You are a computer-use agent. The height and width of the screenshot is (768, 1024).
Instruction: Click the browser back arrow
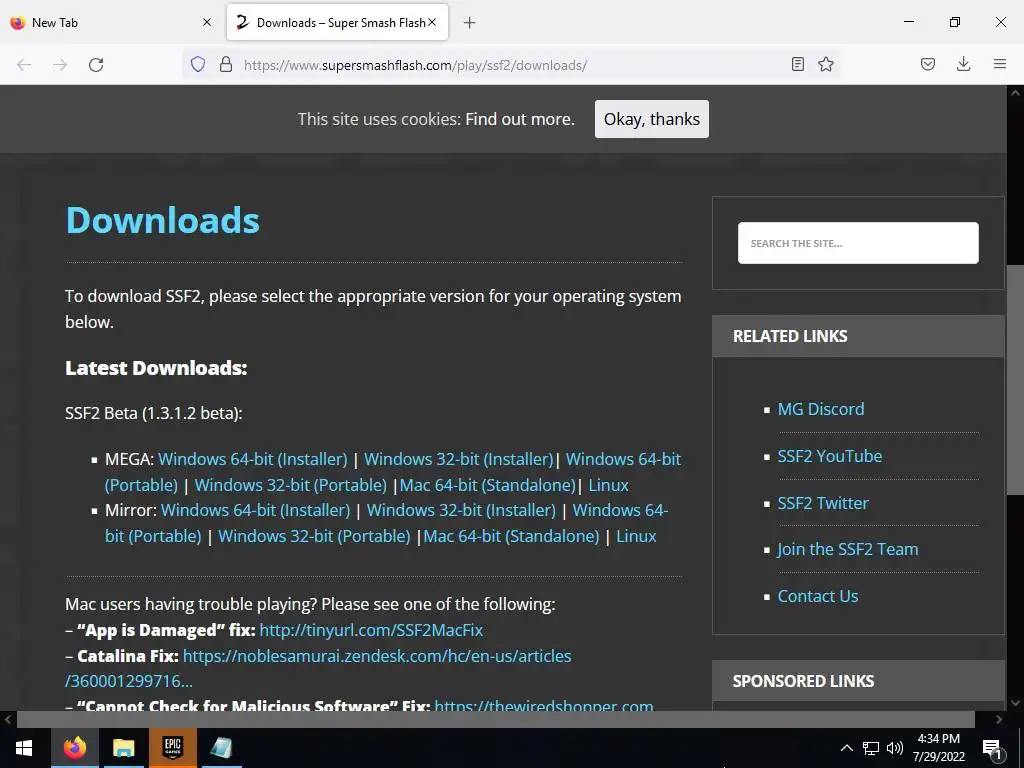coord(24,65)
